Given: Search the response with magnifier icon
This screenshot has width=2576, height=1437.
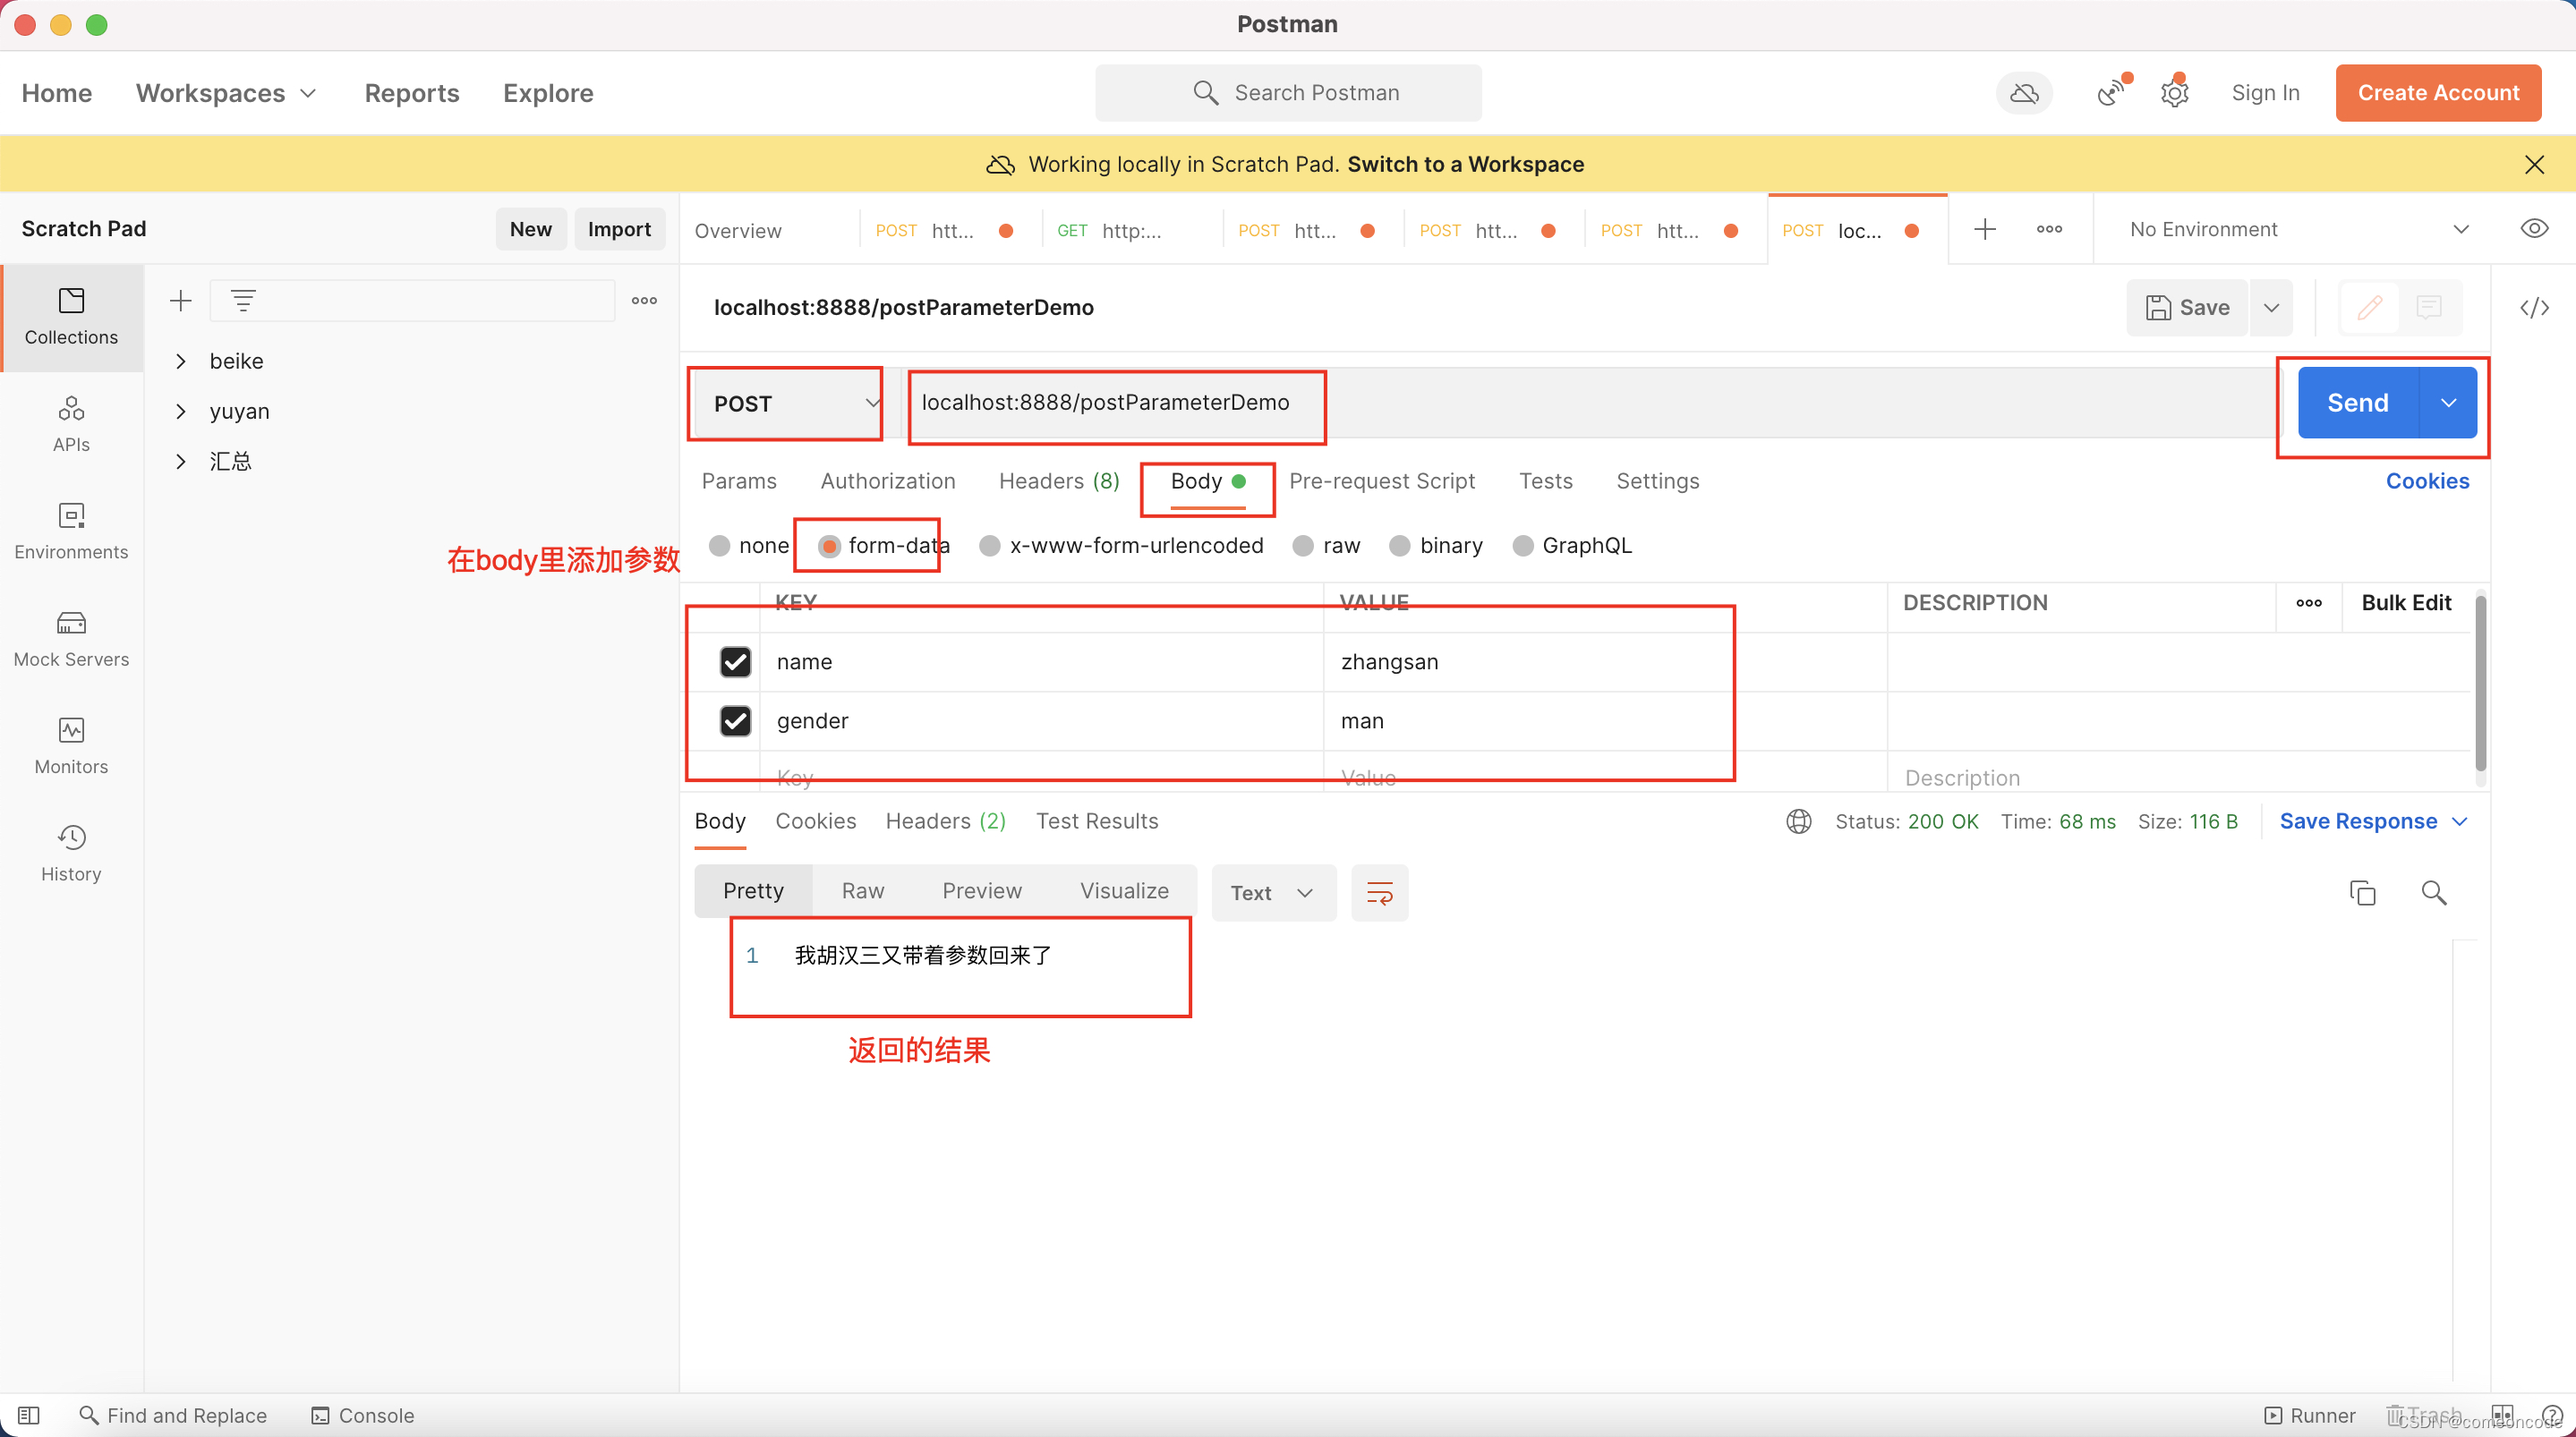Looking at the screenshot, I should tap(2434, 893).
